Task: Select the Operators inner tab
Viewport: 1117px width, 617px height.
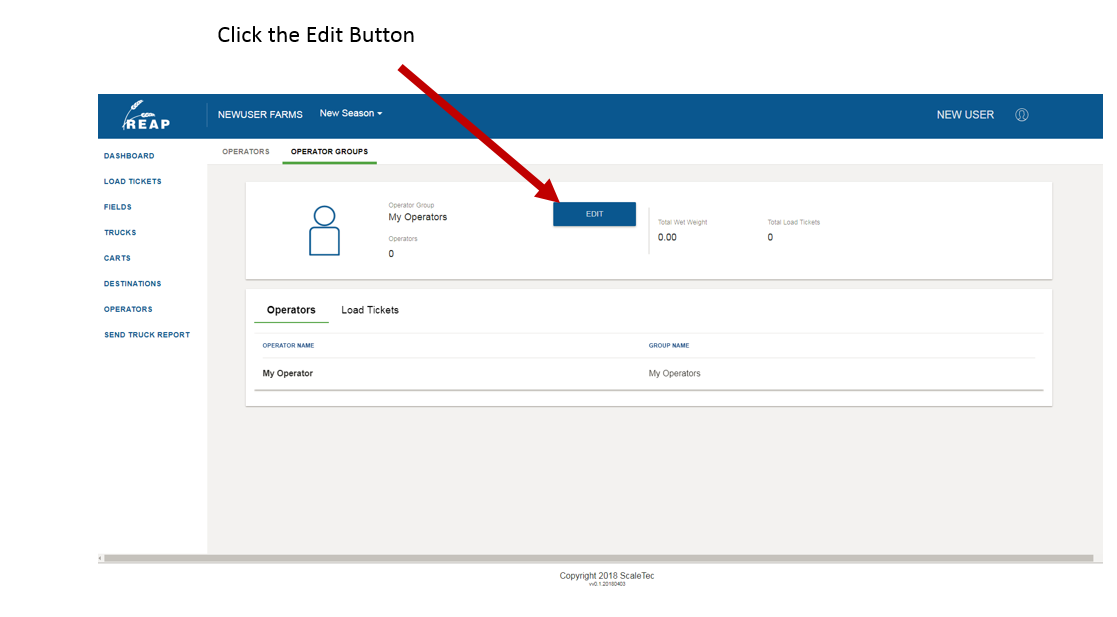Action: click(x=291, y=310)
